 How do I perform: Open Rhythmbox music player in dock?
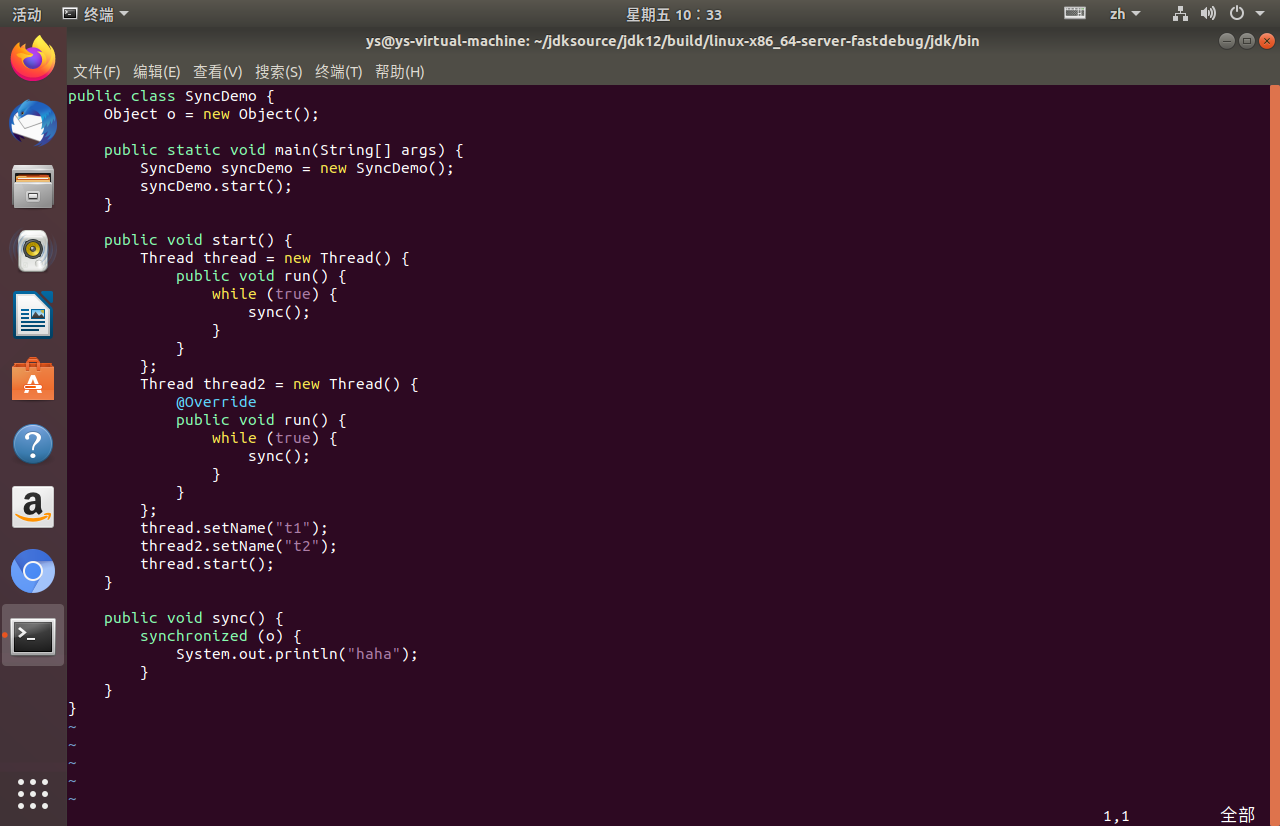click(x=33, y=251)
